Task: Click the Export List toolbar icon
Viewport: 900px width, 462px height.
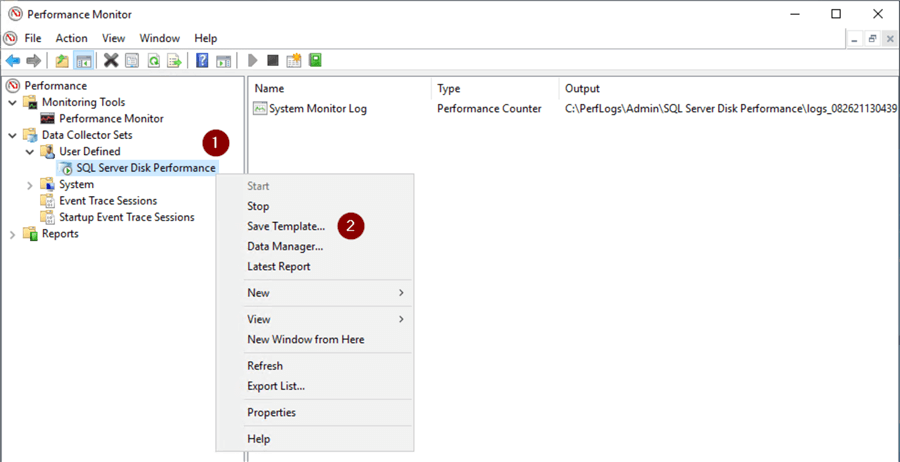Action: pyautogui.click(x=174, y=60)
